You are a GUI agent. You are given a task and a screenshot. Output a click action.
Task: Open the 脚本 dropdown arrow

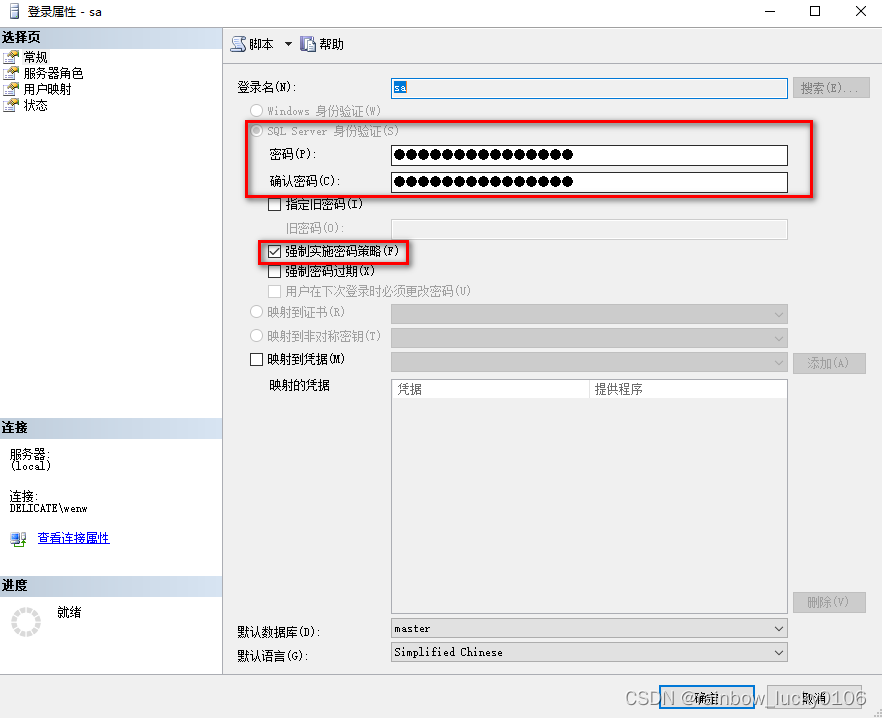[288, 44]
